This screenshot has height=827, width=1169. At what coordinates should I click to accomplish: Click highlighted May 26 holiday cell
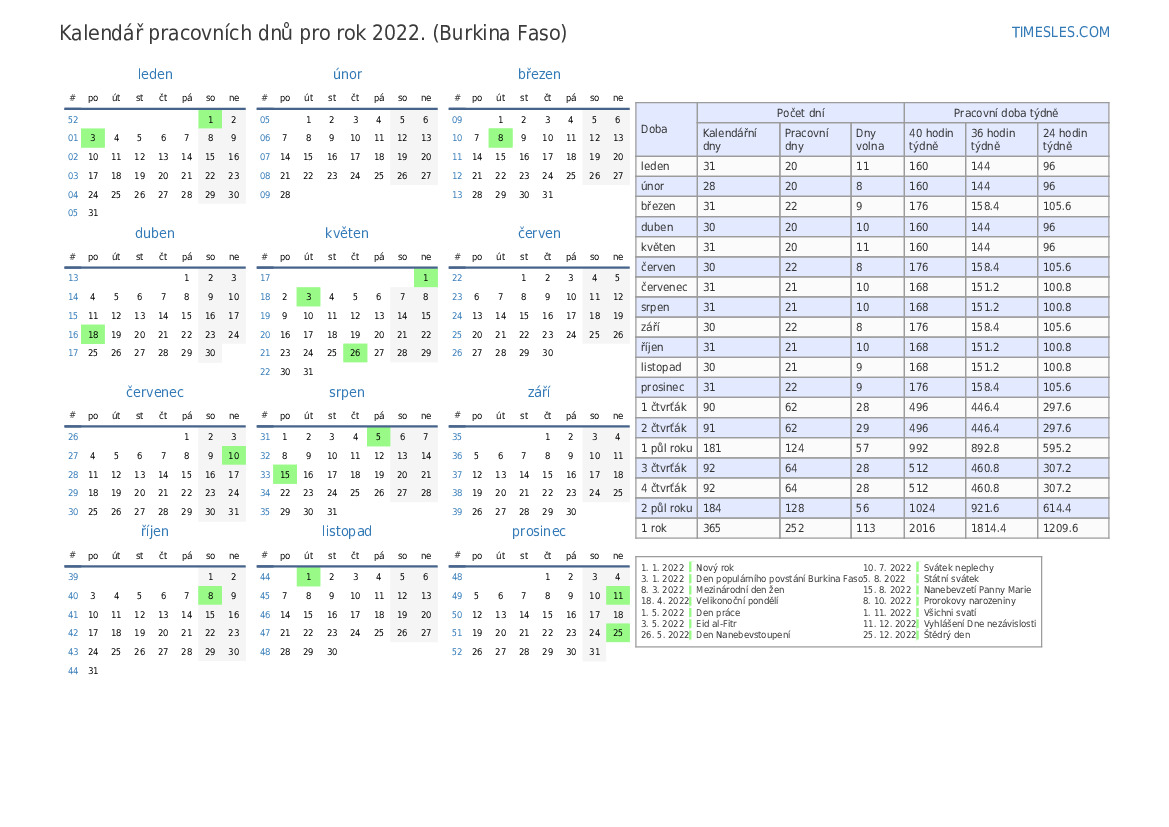pos(355,353)
